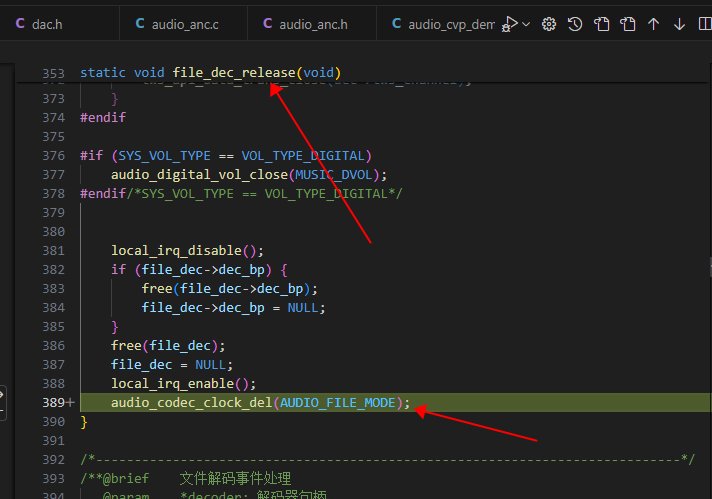The image size is (712, 499).
Task: Click free(file_dec->dec_bp) statement
Action: pos(230,289)
